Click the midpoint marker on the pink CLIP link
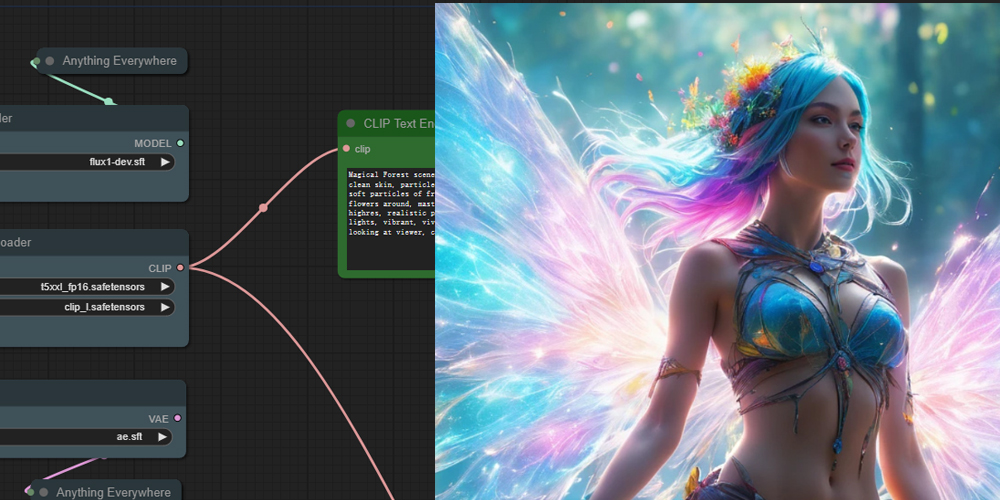This screenshot has width=1000, height=500. 263,208
